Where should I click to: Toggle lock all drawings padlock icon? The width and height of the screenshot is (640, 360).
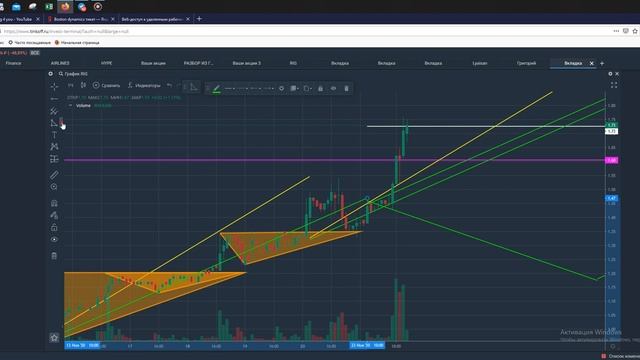[54, 227]
